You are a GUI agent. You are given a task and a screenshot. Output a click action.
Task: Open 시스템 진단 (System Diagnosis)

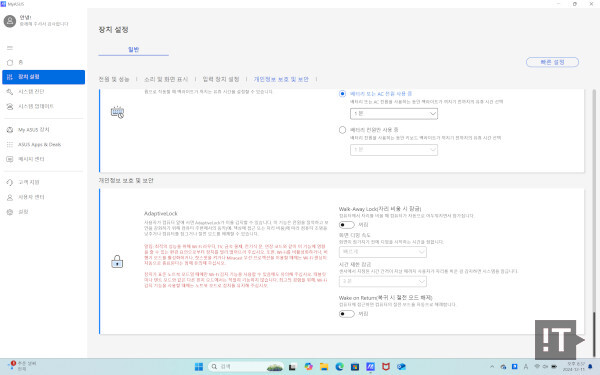tap(43, 91)
